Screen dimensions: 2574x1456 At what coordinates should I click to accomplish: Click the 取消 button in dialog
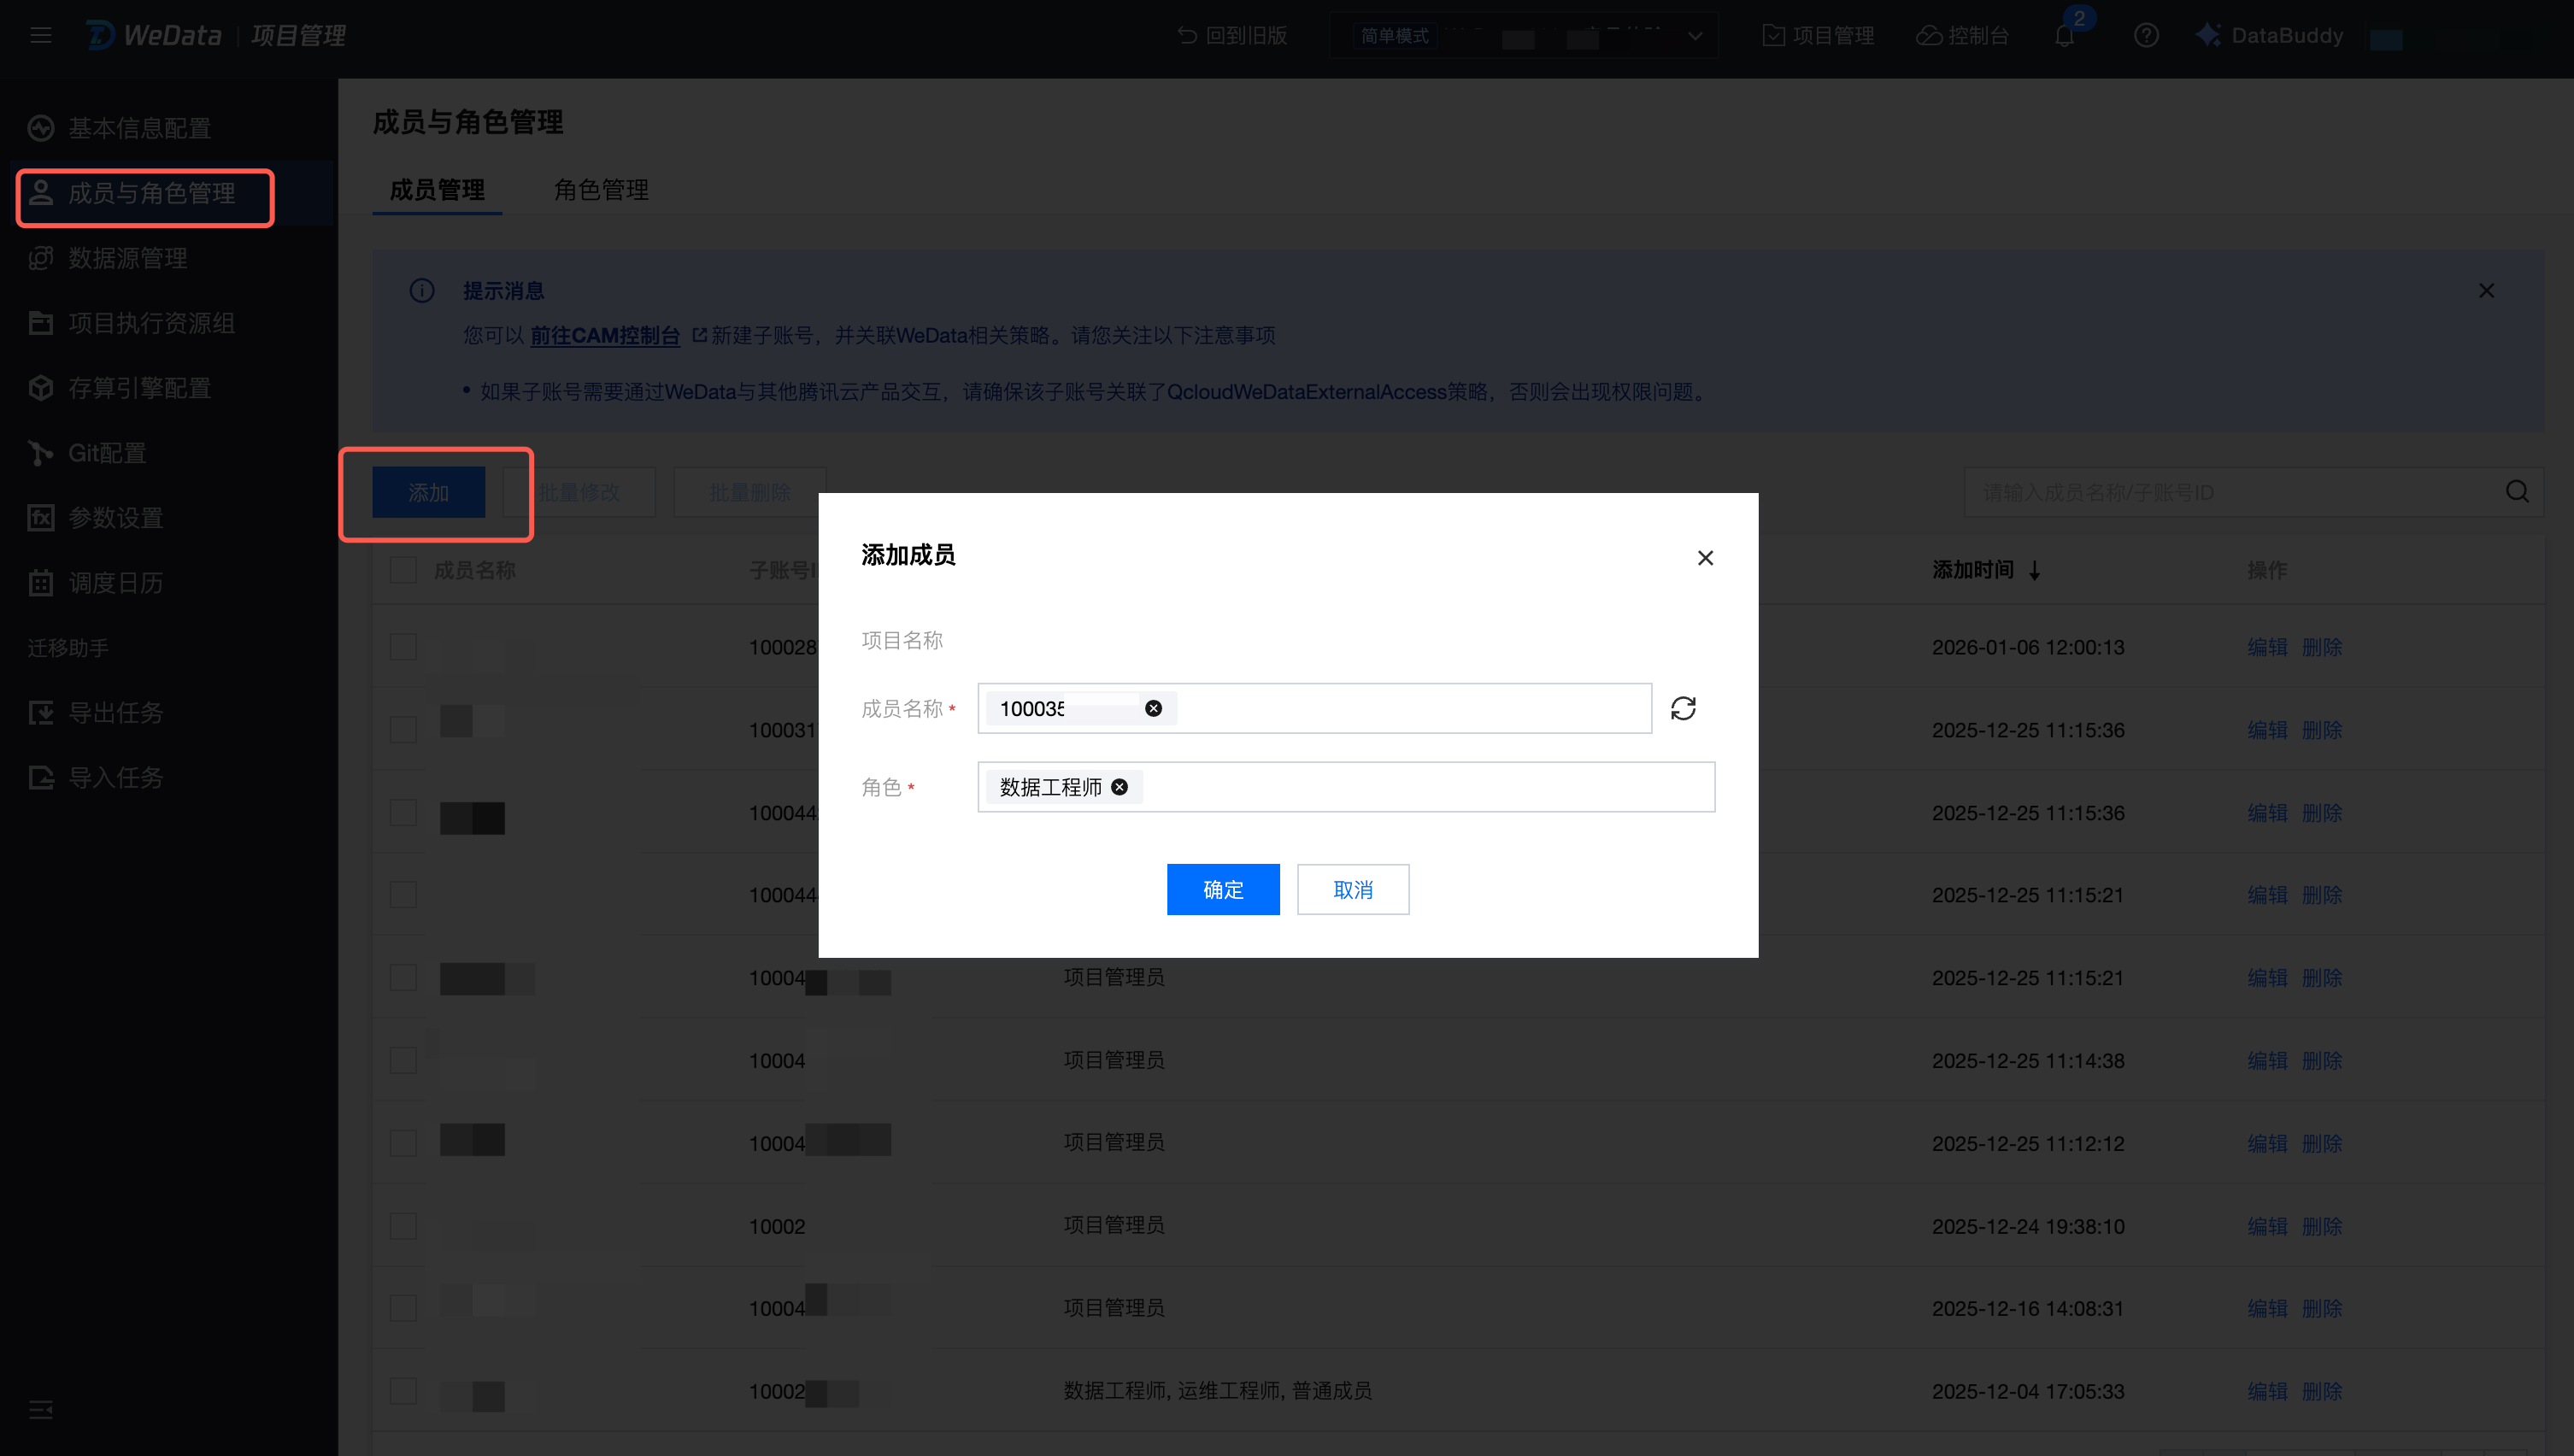pyautogui.click(x=1352, y=889)
